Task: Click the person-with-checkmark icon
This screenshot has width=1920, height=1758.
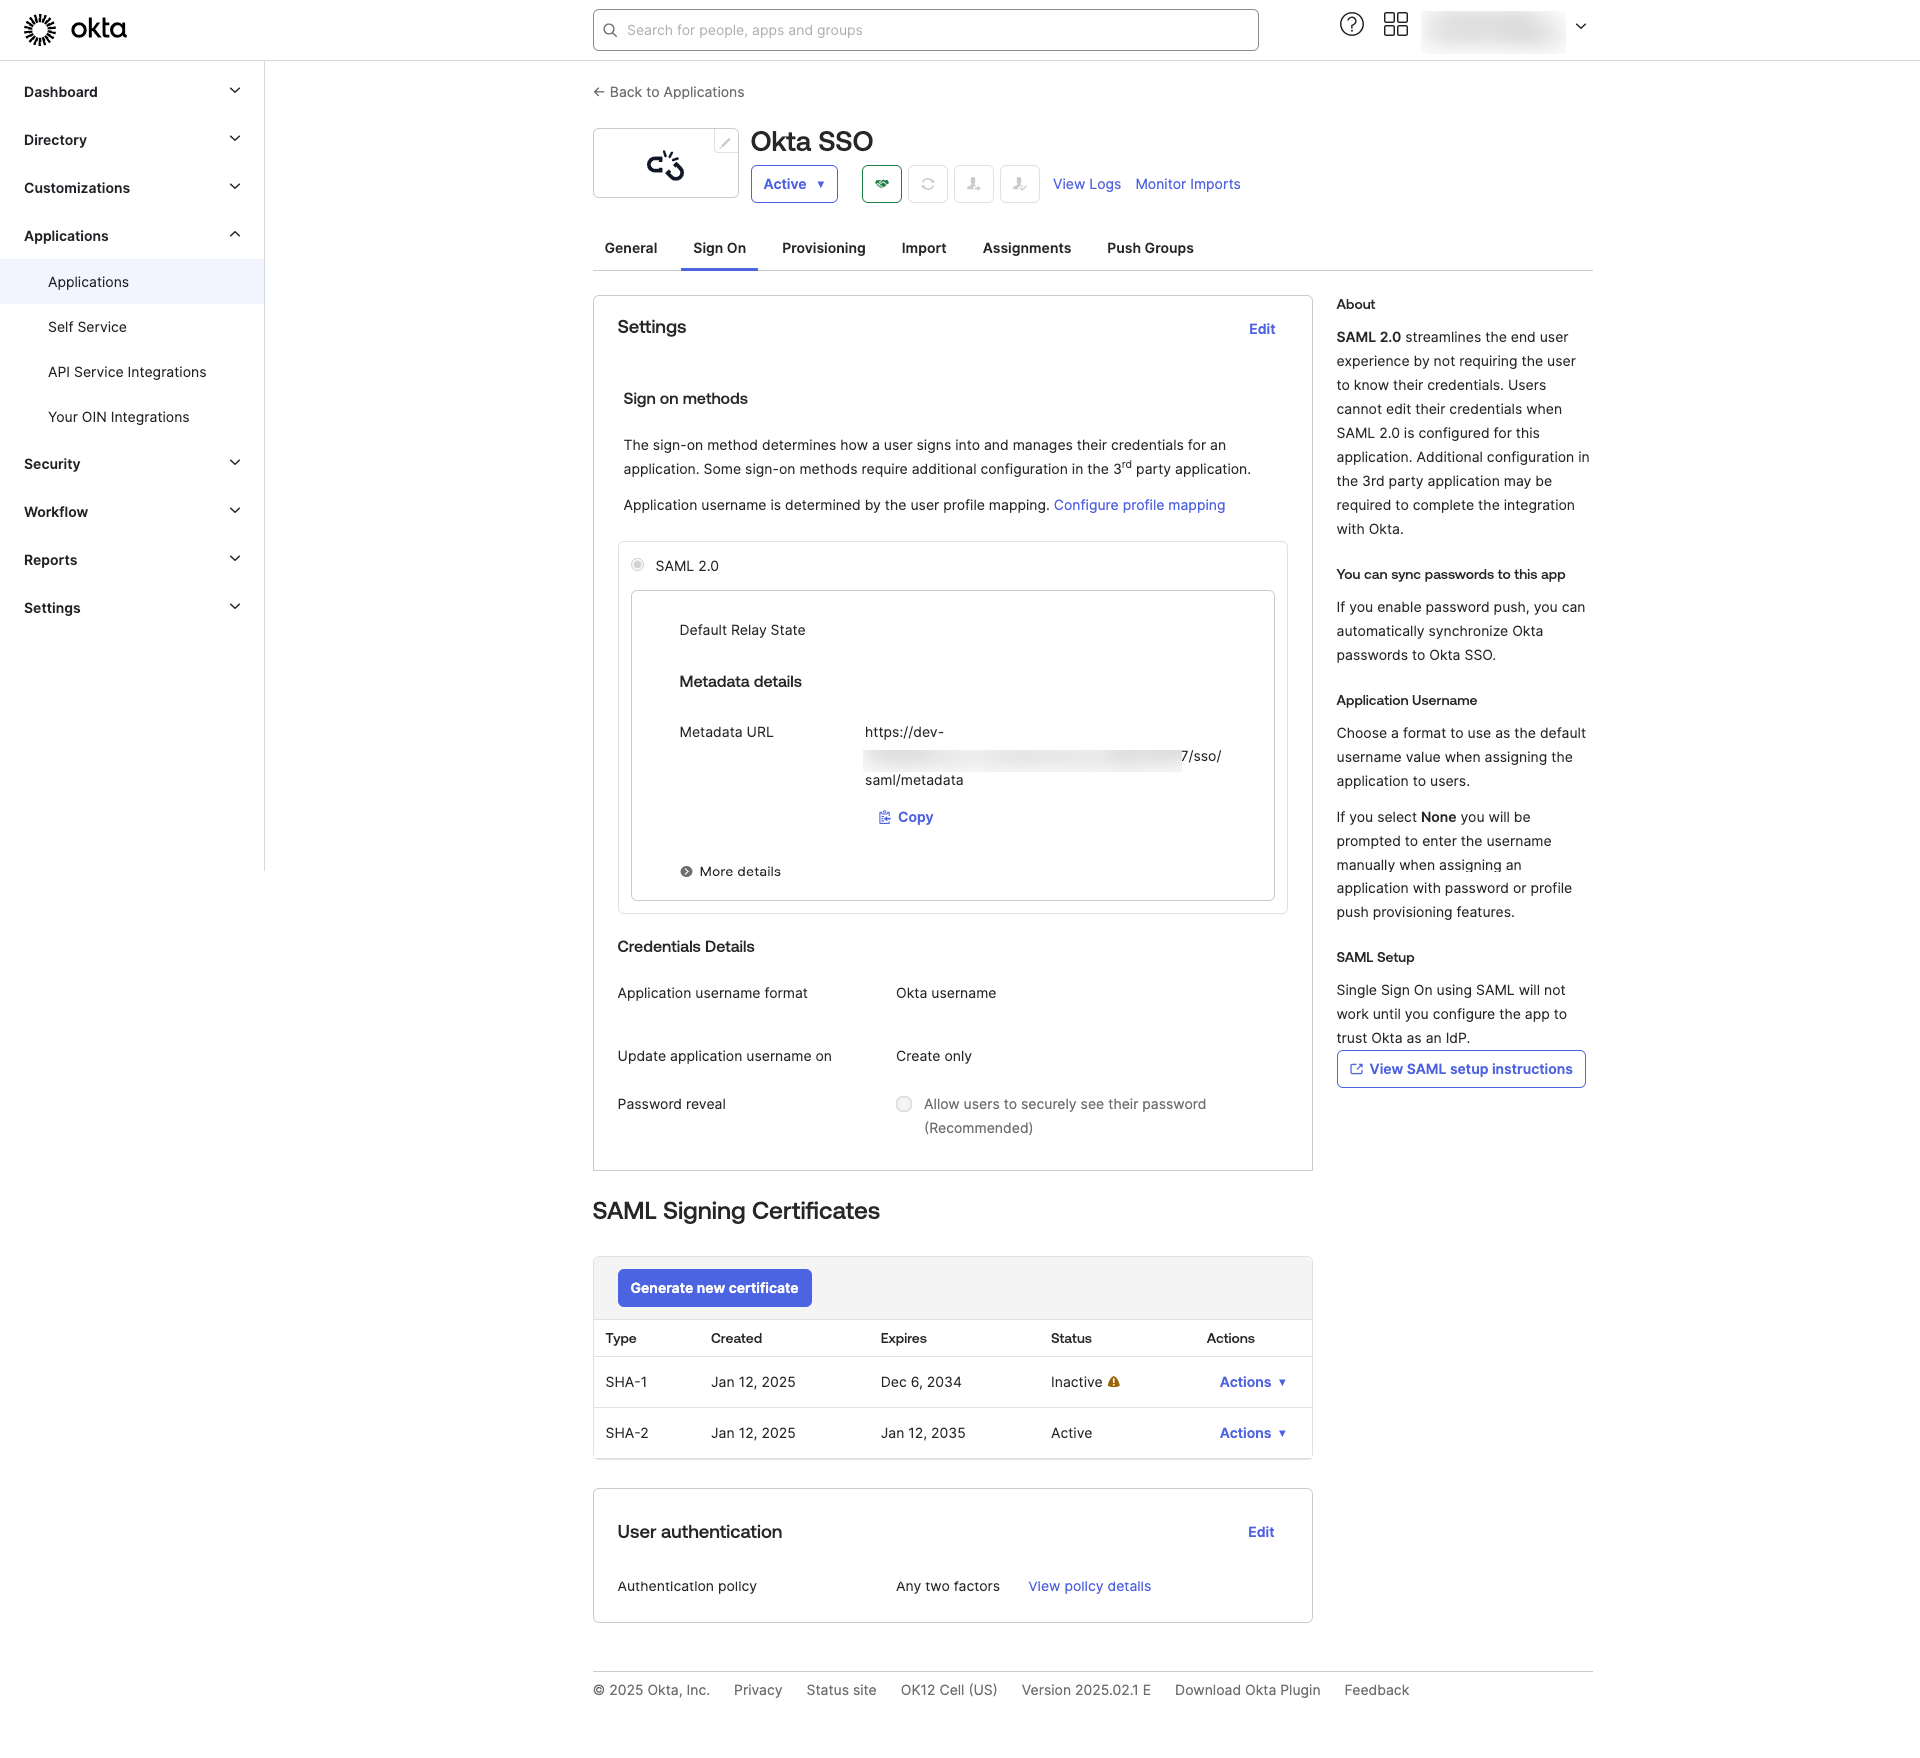Action: pos(1019,184)
